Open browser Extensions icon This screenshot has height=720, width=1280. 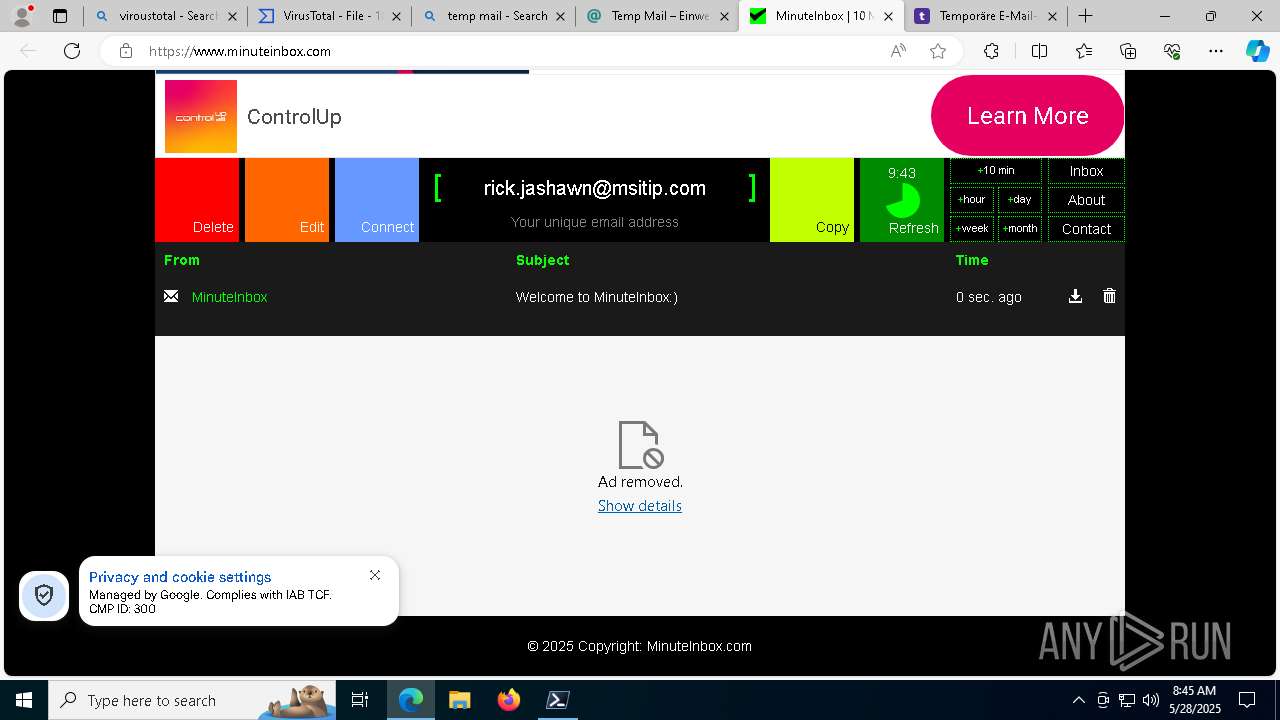click(991, 51)
